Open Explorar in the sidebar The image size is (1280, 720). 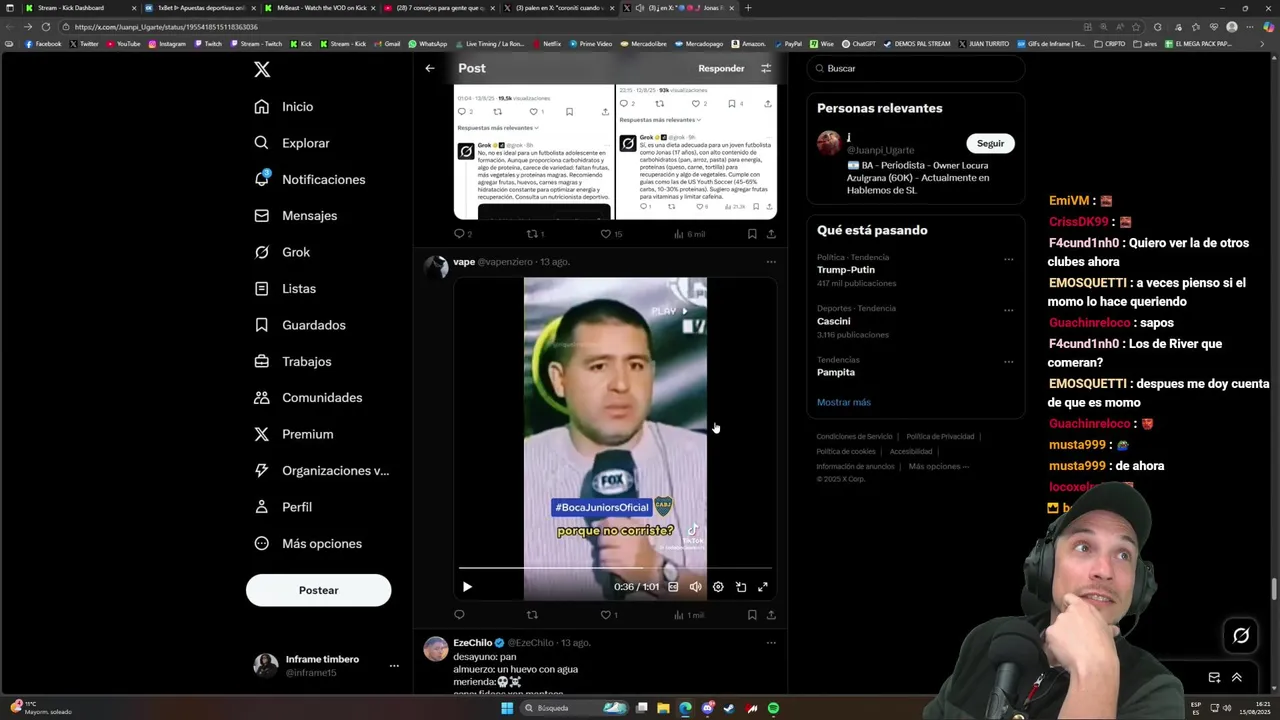292,143
